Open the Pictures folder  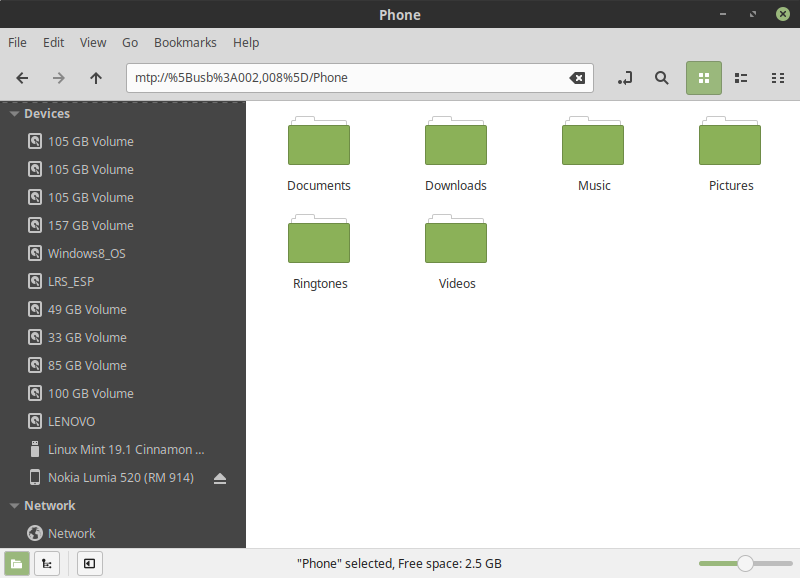[x=730, y=154]
